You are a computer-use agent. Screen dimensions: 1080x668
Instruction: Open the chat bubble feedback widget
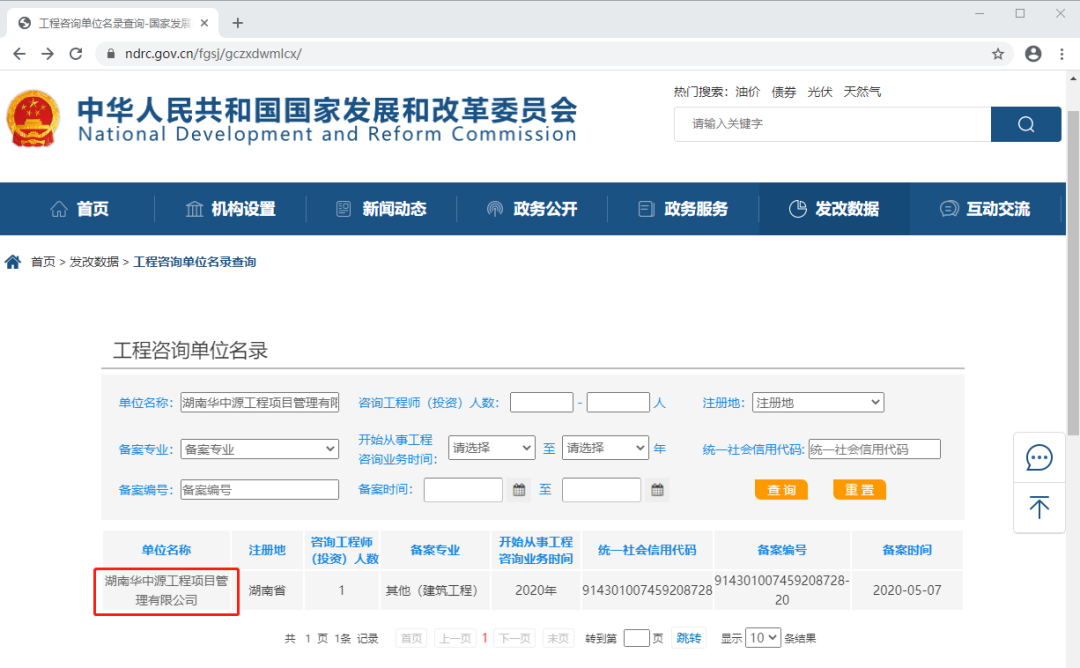1039,458
